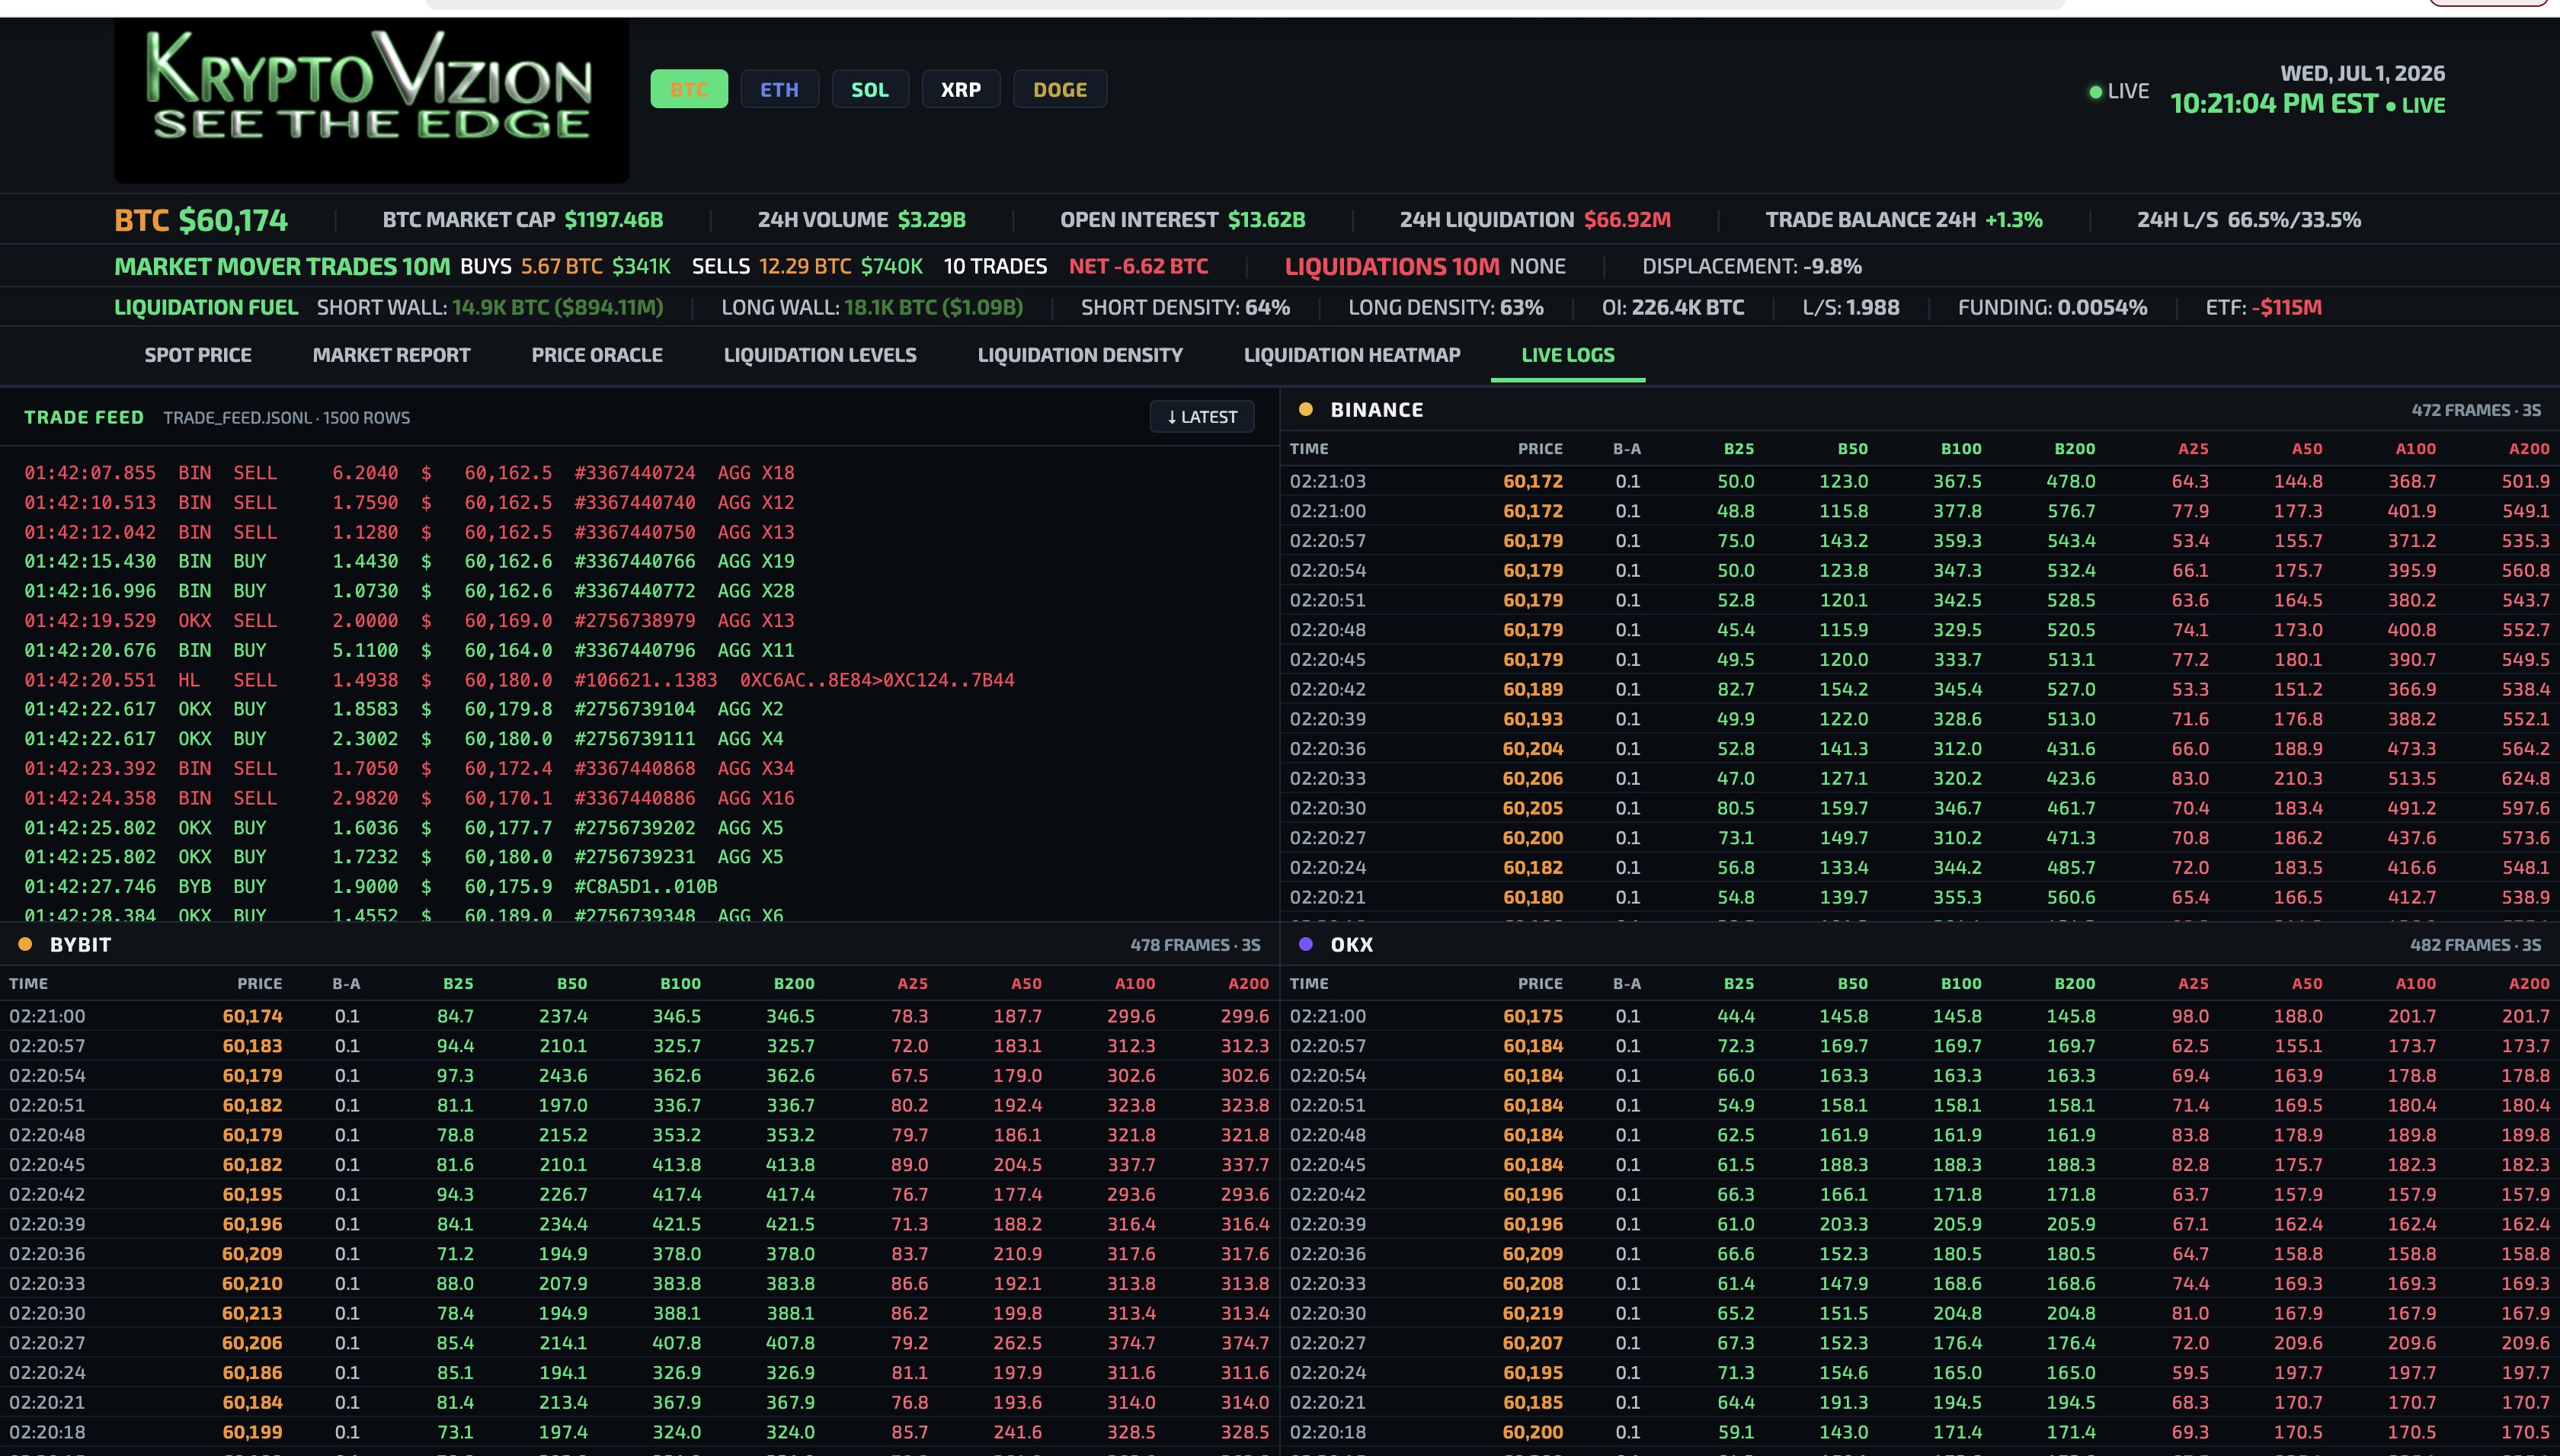Click the MARKET MOVER TRADES 10M label
Viewport: 2560px width, 1456px height.
(282, 267)
